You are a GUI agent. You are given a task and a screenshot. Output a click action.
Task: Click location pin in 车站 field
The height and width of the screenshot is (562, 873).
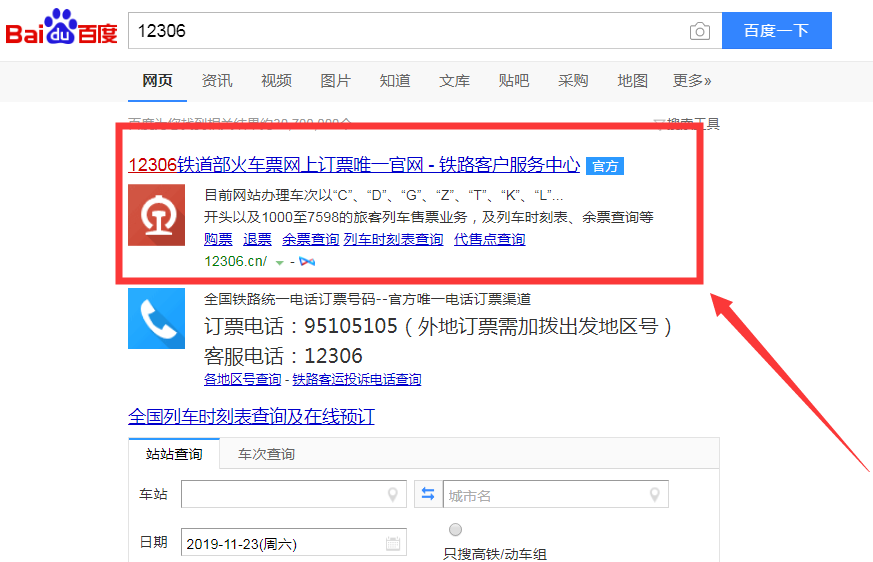(x=393, y=494)
